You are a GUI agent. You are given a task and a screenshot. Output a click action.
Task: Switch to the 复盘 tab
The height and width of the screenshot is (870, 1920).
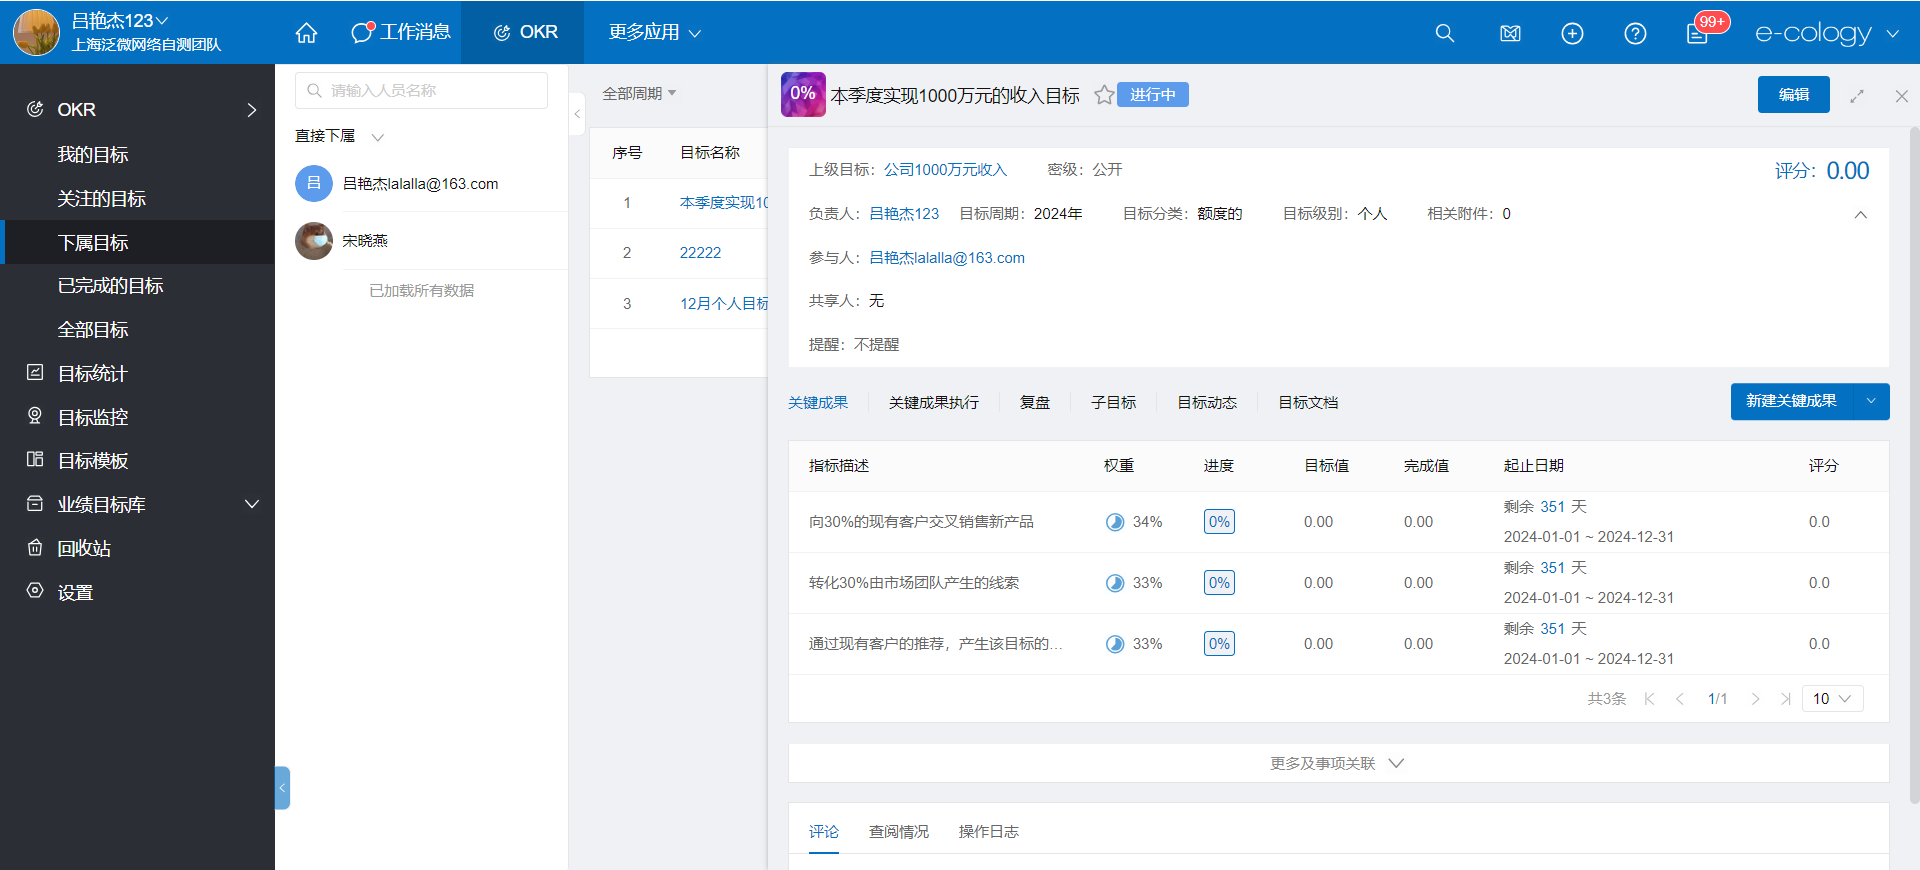pyautogui.click(x=1035, y=402)
